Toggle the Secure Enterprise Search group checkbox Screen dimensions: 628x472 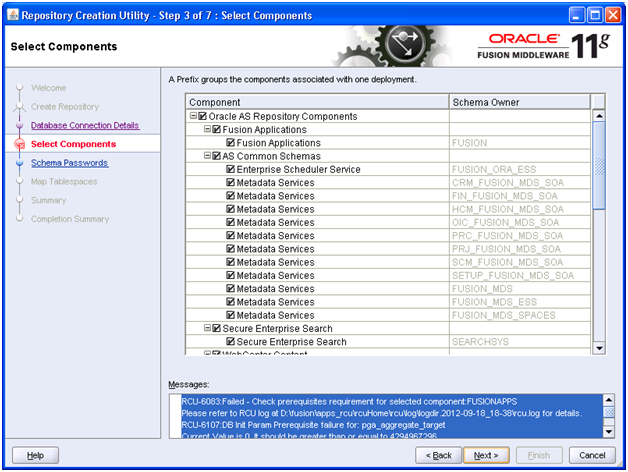(x=217, y=328)
